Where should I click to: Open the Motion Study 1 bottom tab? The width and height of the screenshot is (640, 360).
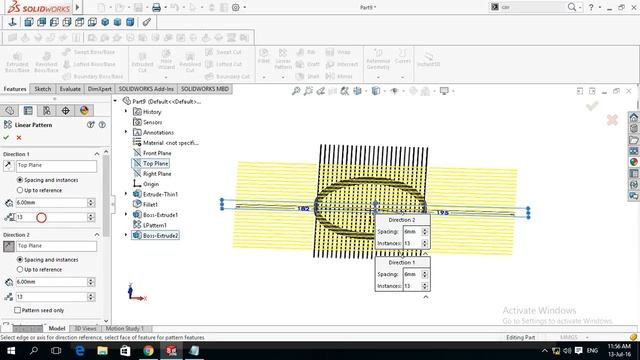click(125, 329)
